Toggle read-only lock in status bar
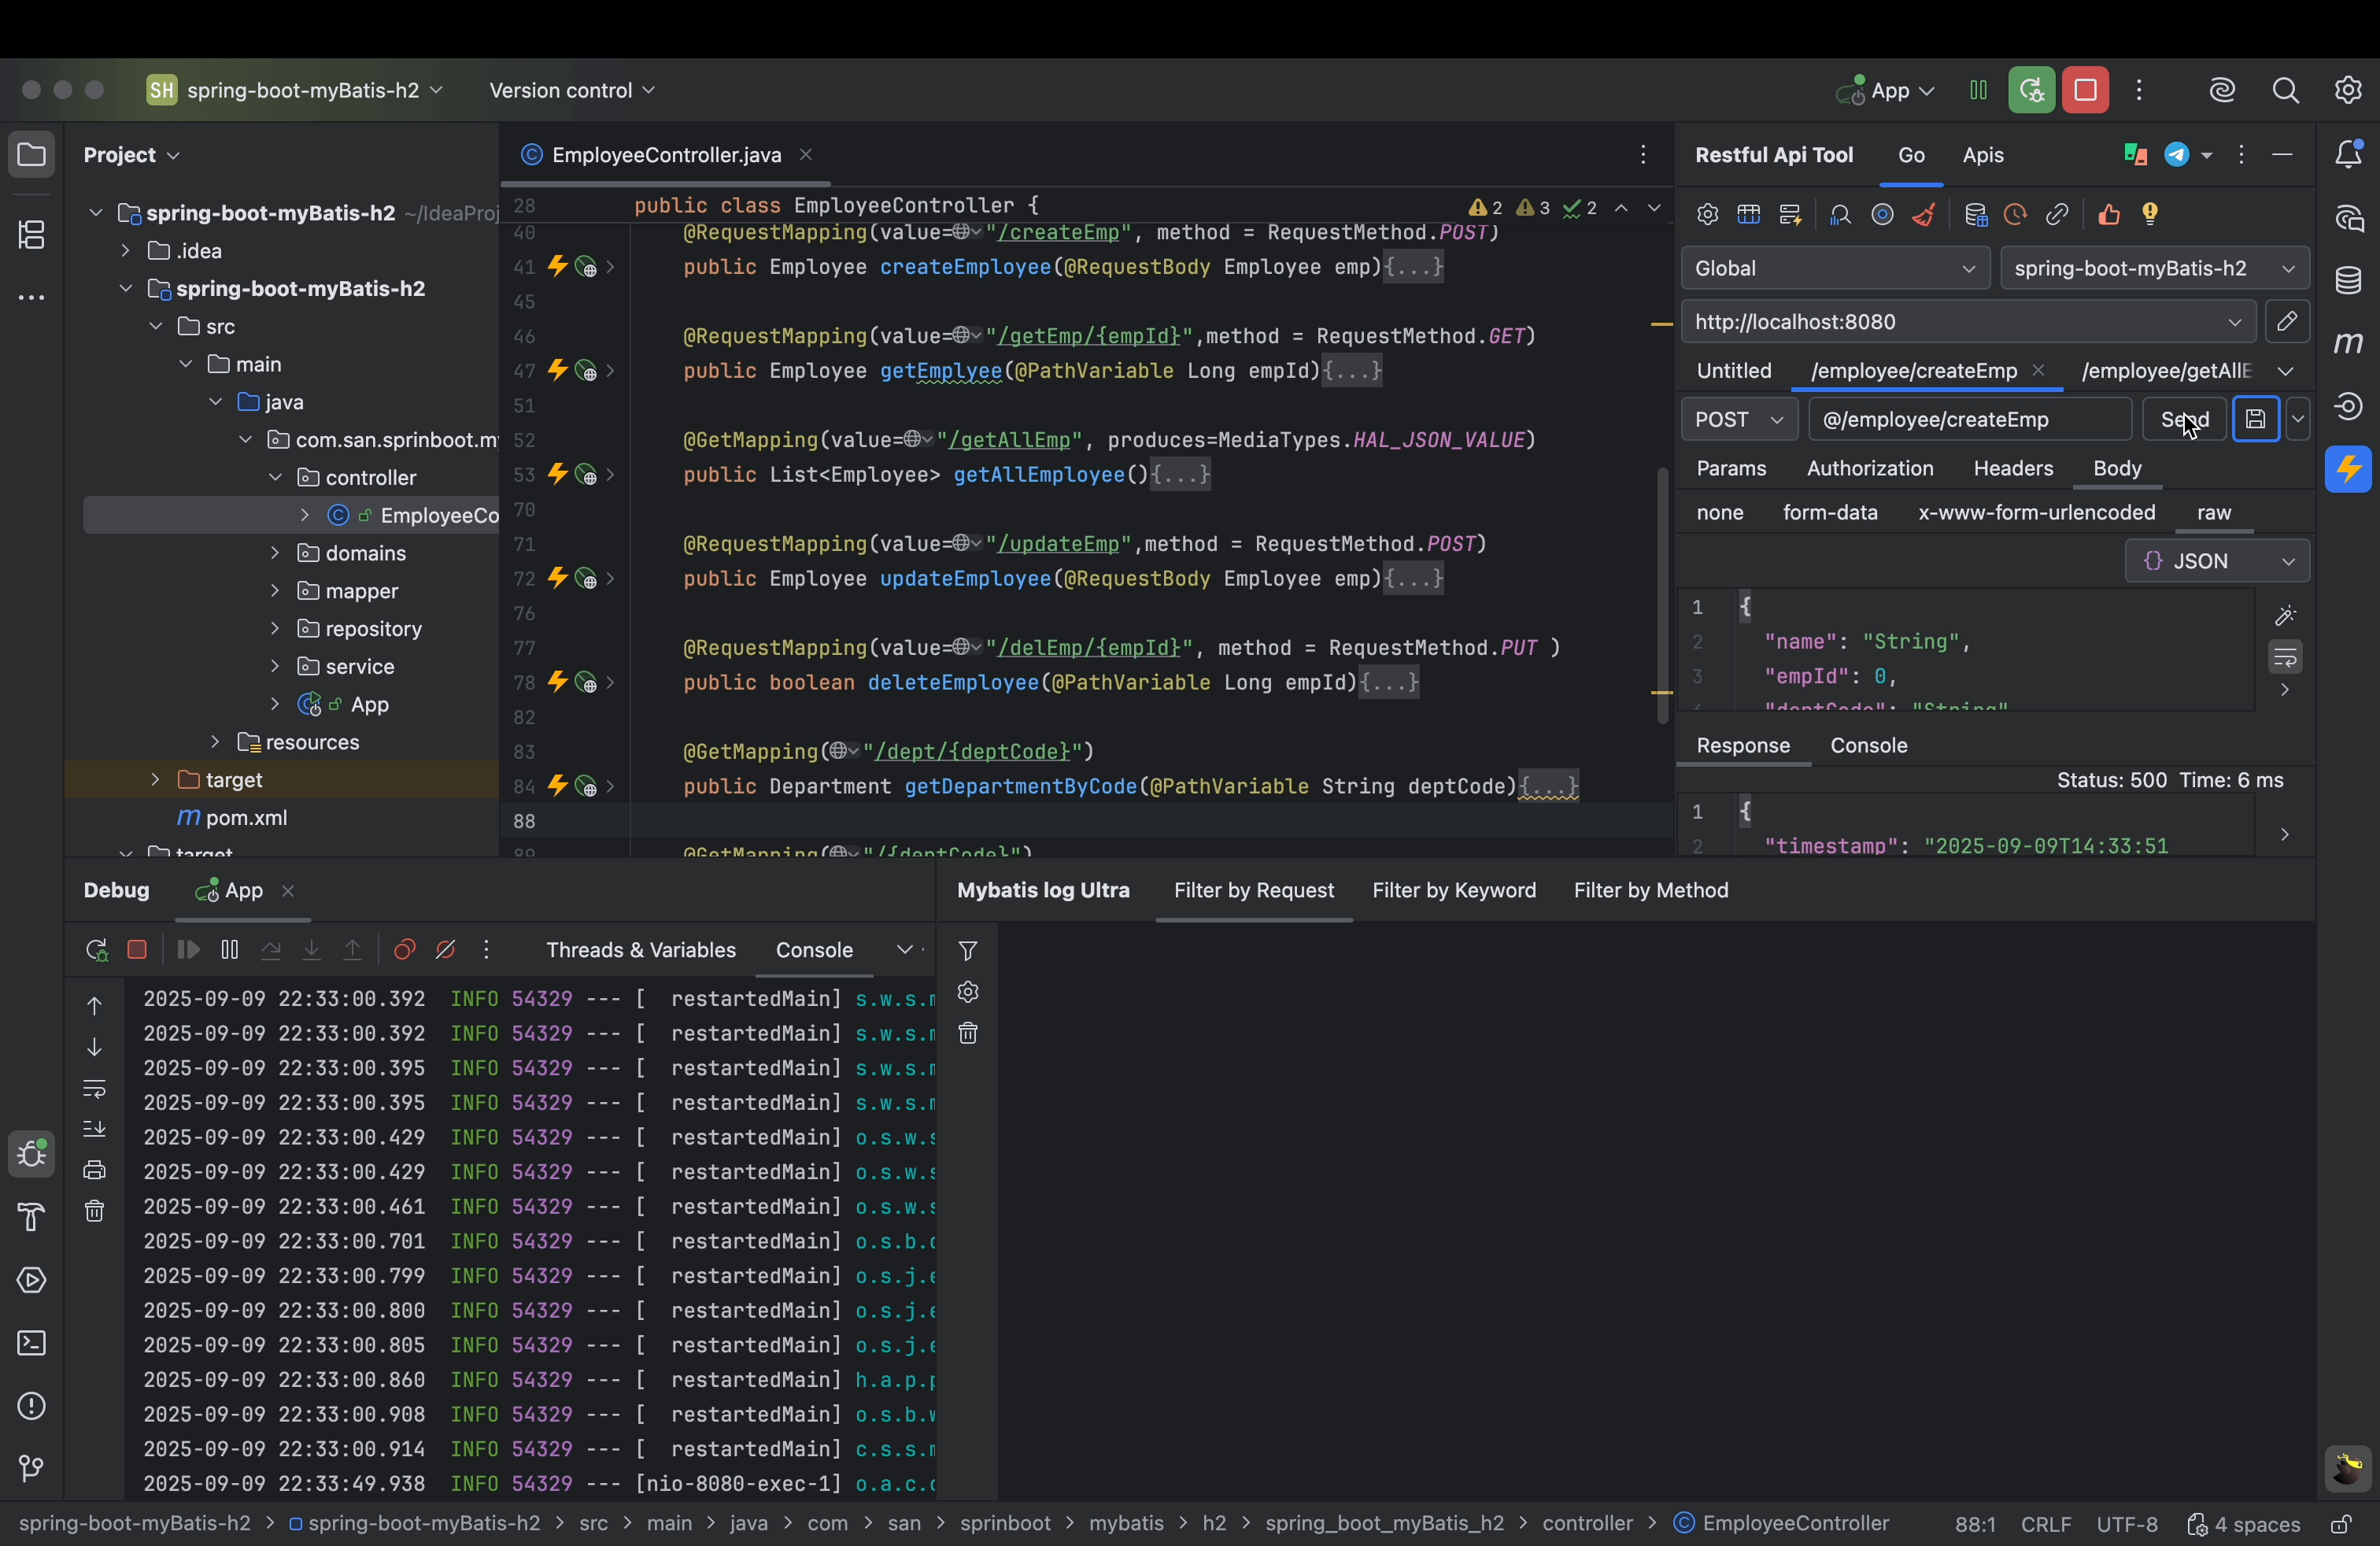2380x1546 pixels. (2341, 1524)
